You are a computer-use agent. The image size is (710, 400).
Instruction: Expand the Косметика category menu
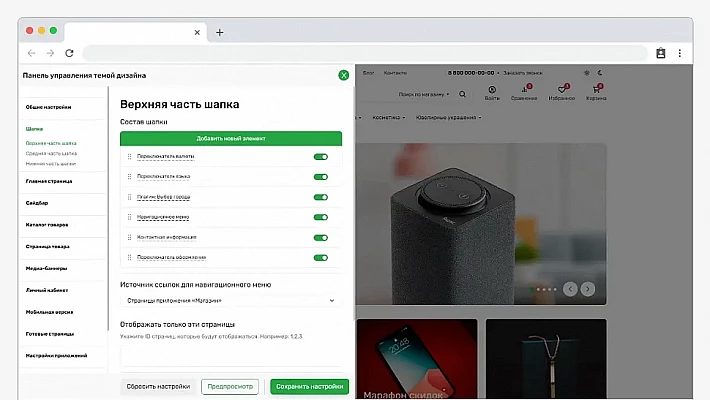coord(389,117)
